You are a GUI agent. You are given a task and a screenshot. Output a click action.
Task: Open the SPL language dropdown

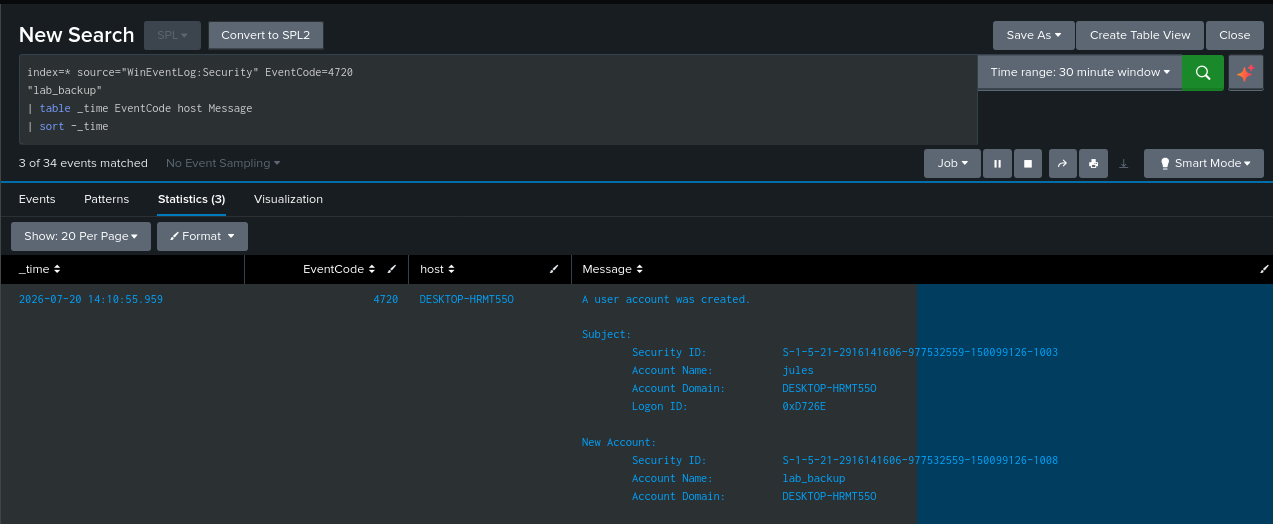pyautogui.click(x=172, y=35)
